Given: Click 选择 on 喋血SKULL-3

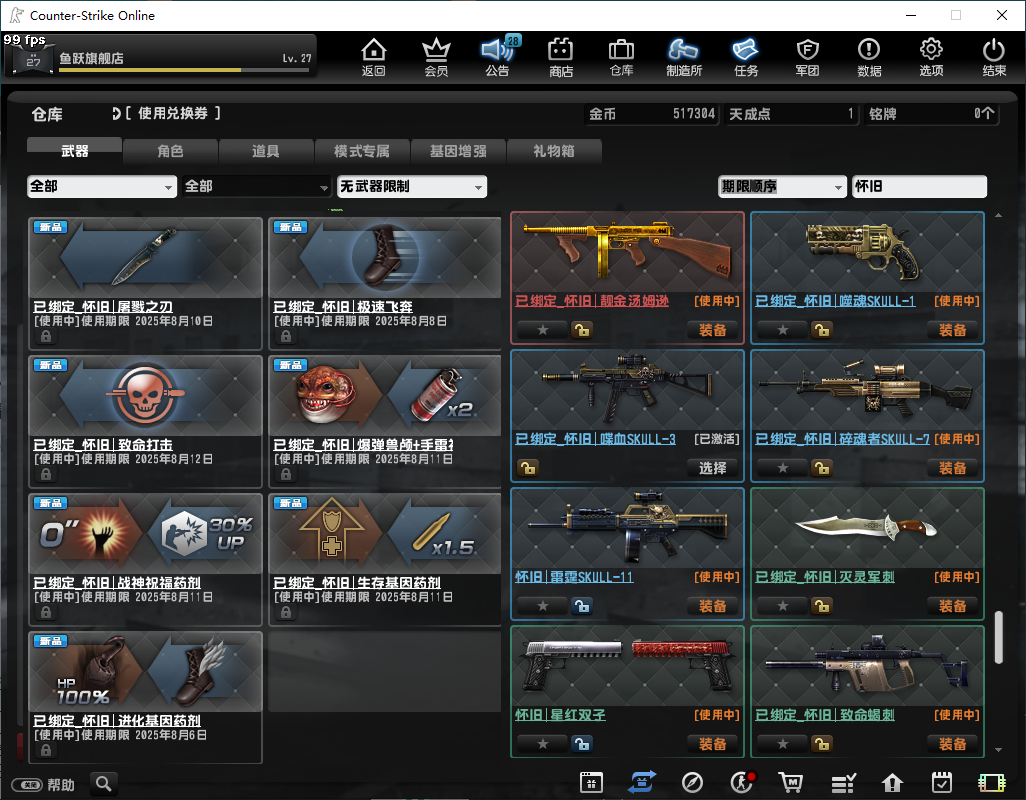Looking at the screenshot, I should pos(712,468).
